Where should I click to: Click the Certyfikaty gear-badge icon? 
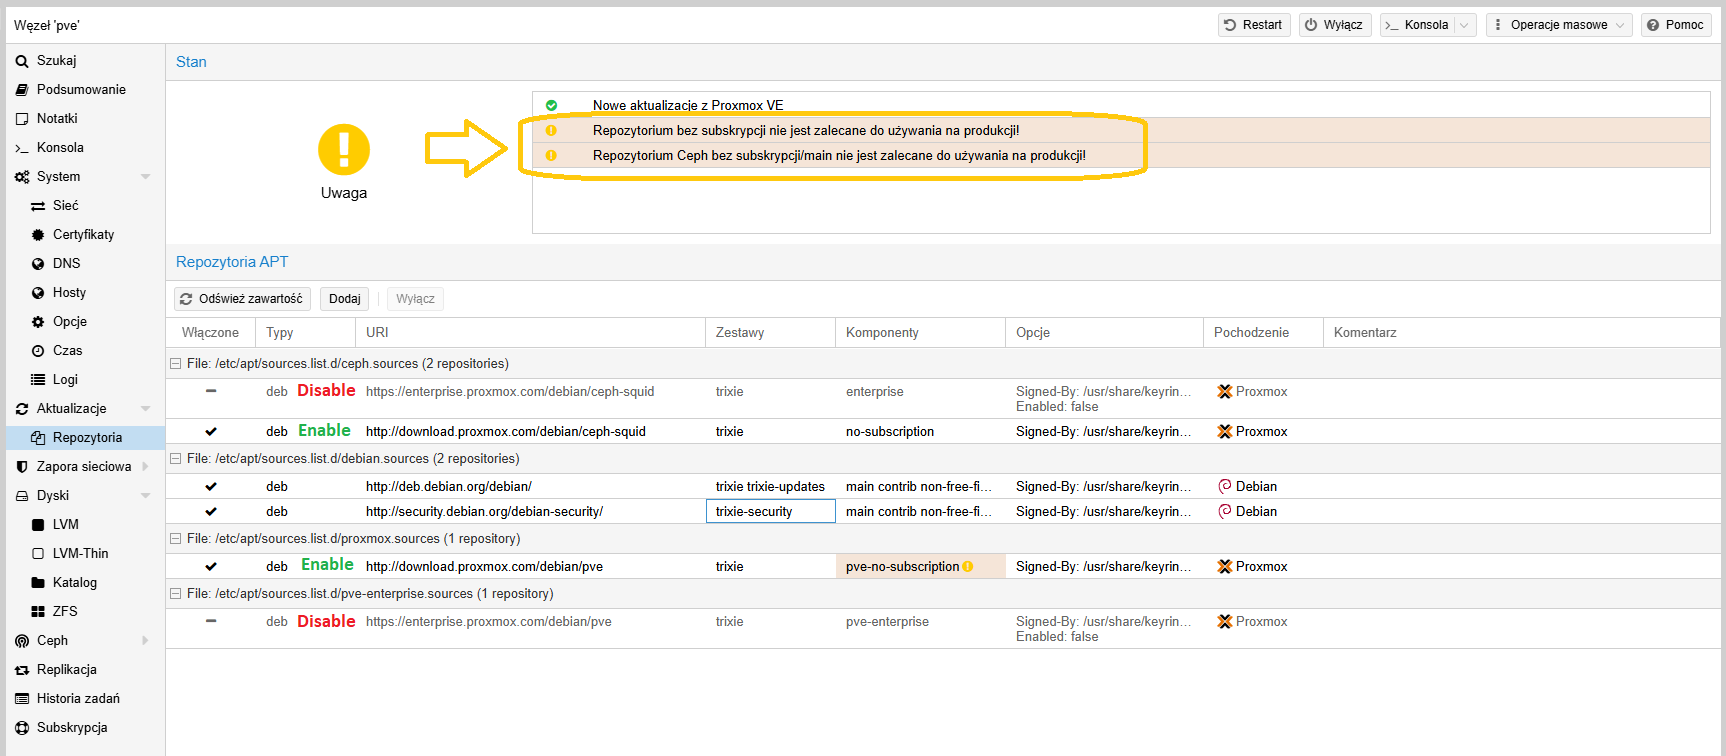coord(38,235)
